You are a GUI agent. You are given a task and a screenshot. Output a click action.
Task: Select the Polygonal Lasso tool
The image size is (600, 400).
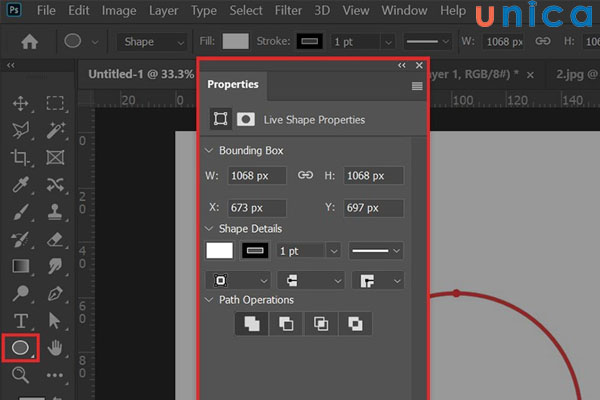tap(21, 131)
